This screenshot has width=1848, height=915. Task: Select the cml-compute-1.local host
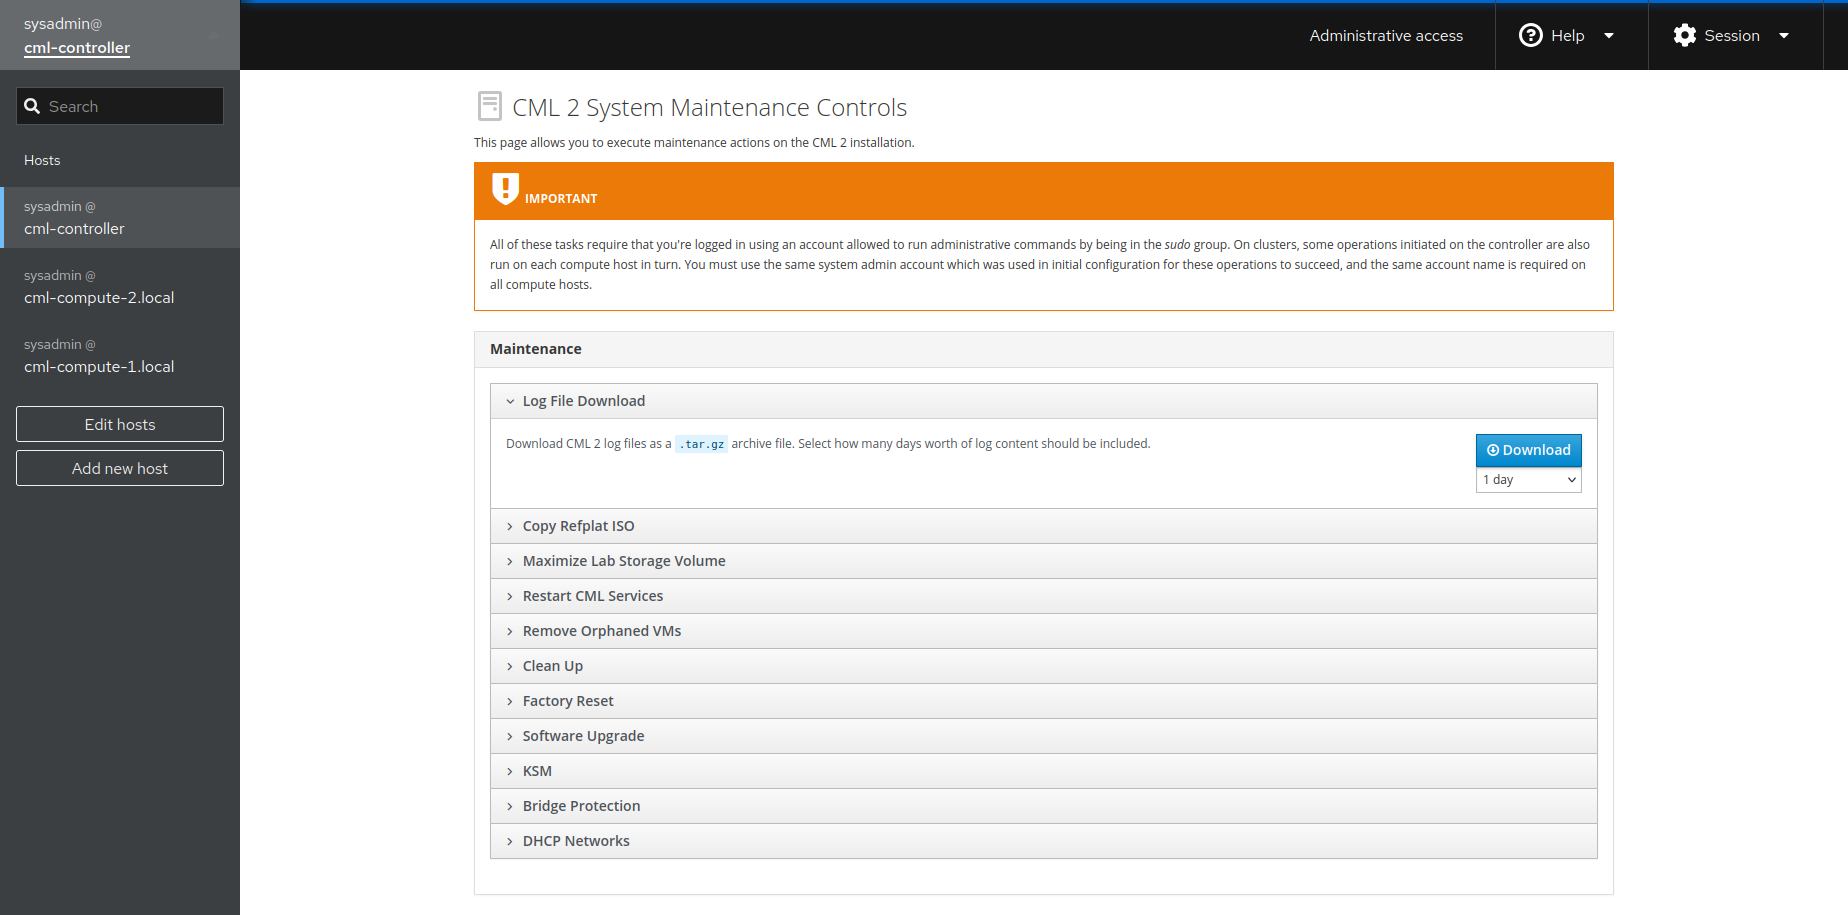coord(120,356)
